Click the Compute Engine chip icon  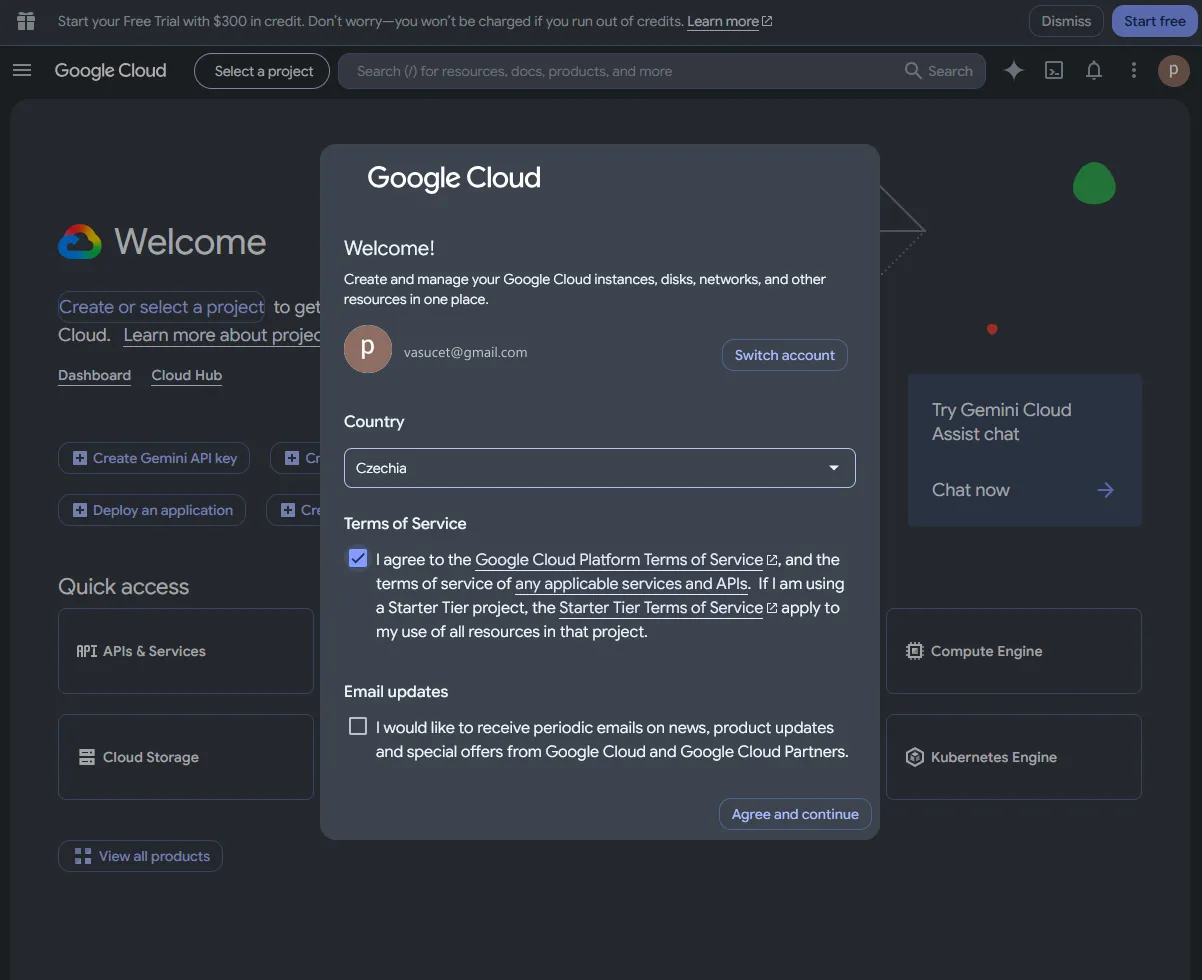[914, 651]
